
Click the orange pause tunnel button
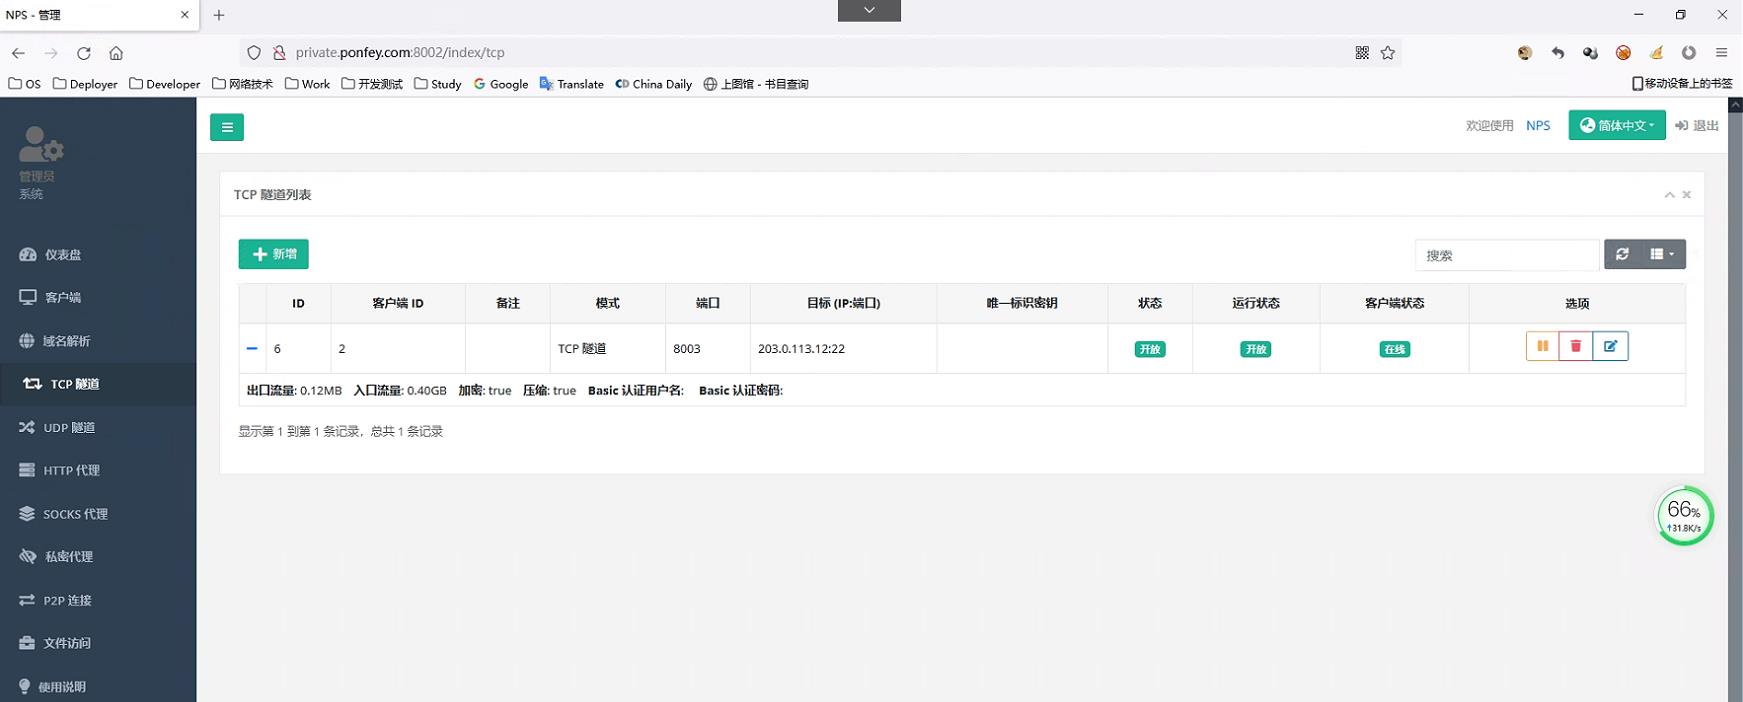pos(1542,346)
